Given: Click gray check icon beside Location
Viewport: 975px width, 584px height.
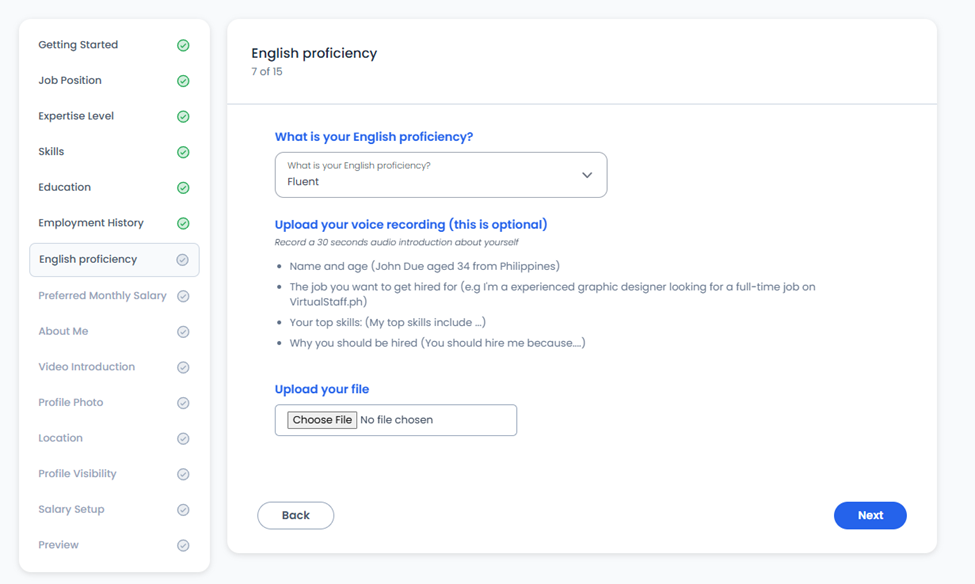Looking at the screenshot, I should coord(183,438).
